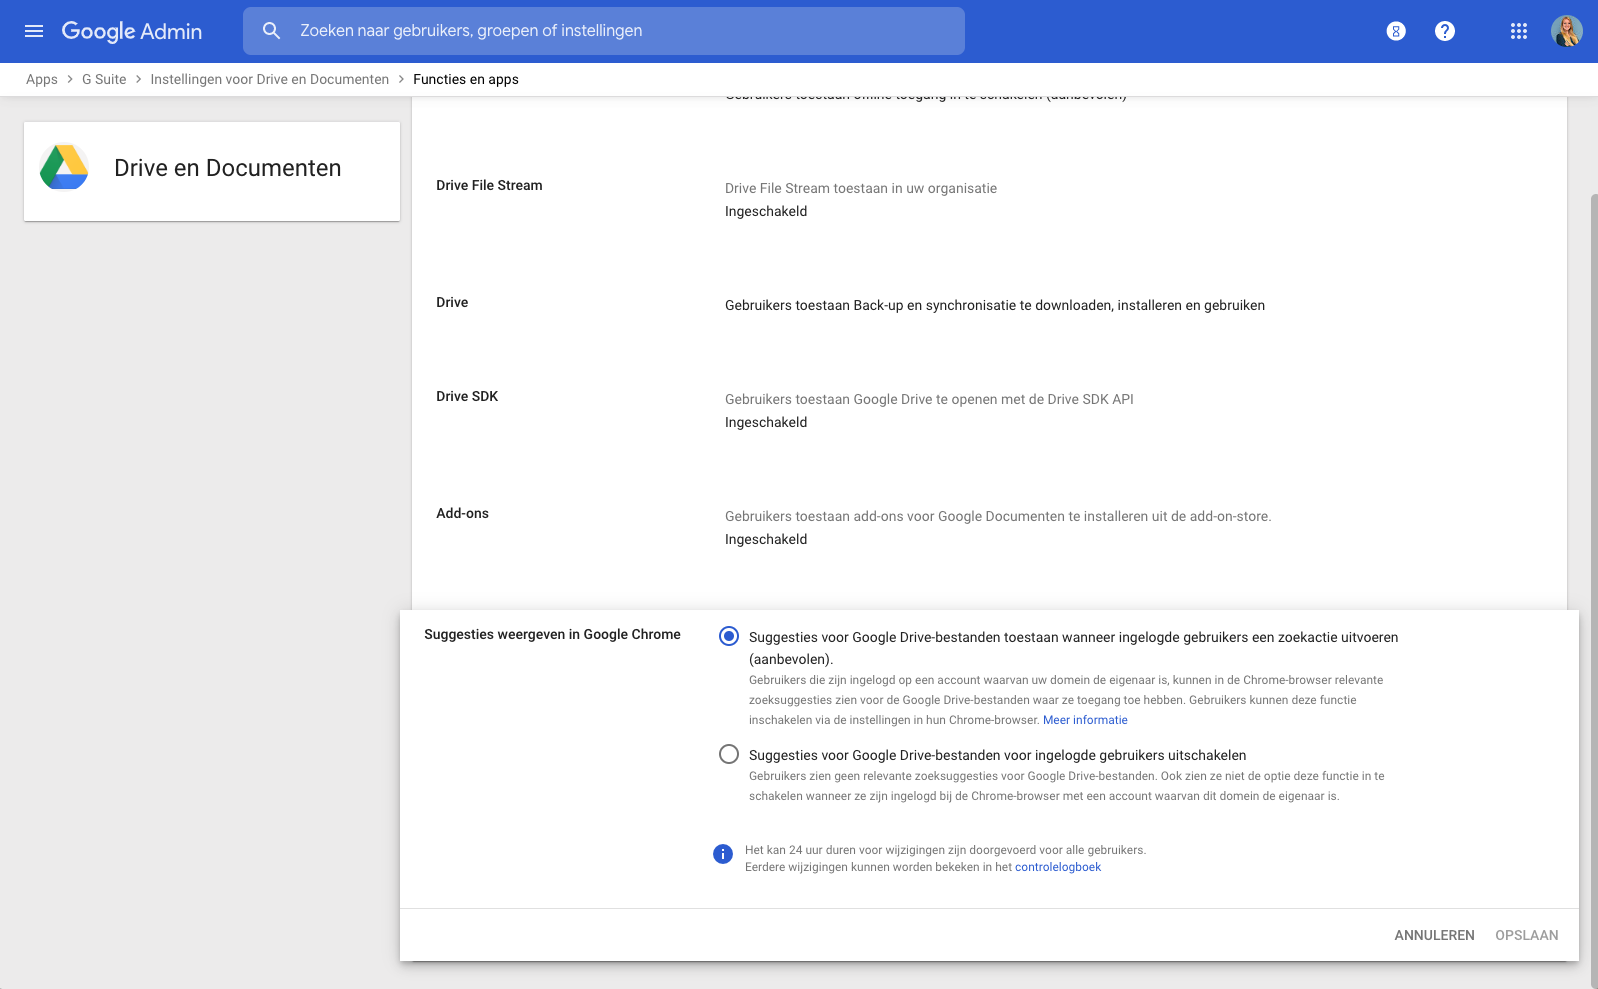Image resolution: width=1598 pixels, height=989 pixels.
Task: Click the blue info icon
Action: coord(723,854)
